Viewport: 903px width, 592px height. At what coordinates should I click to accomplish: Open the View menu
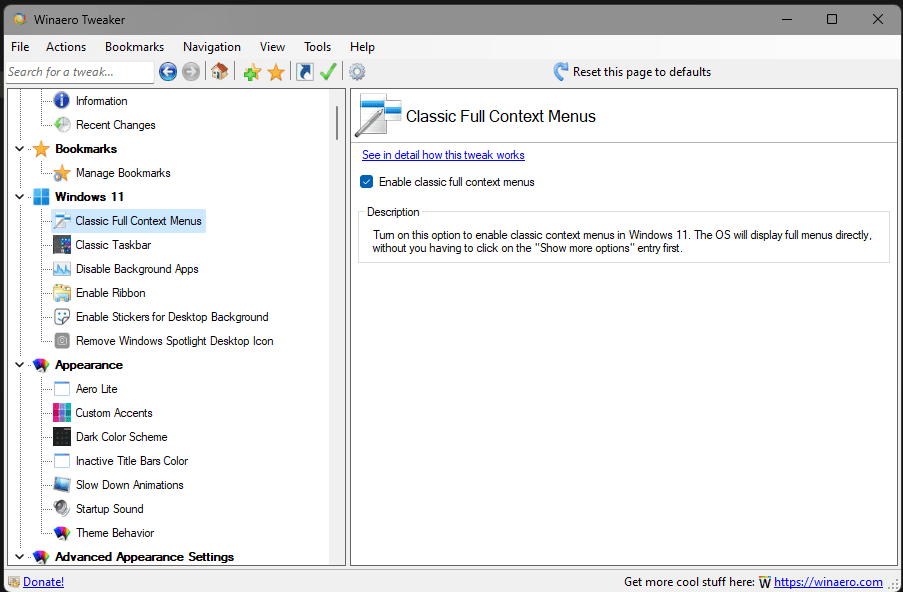click(272, 47)
